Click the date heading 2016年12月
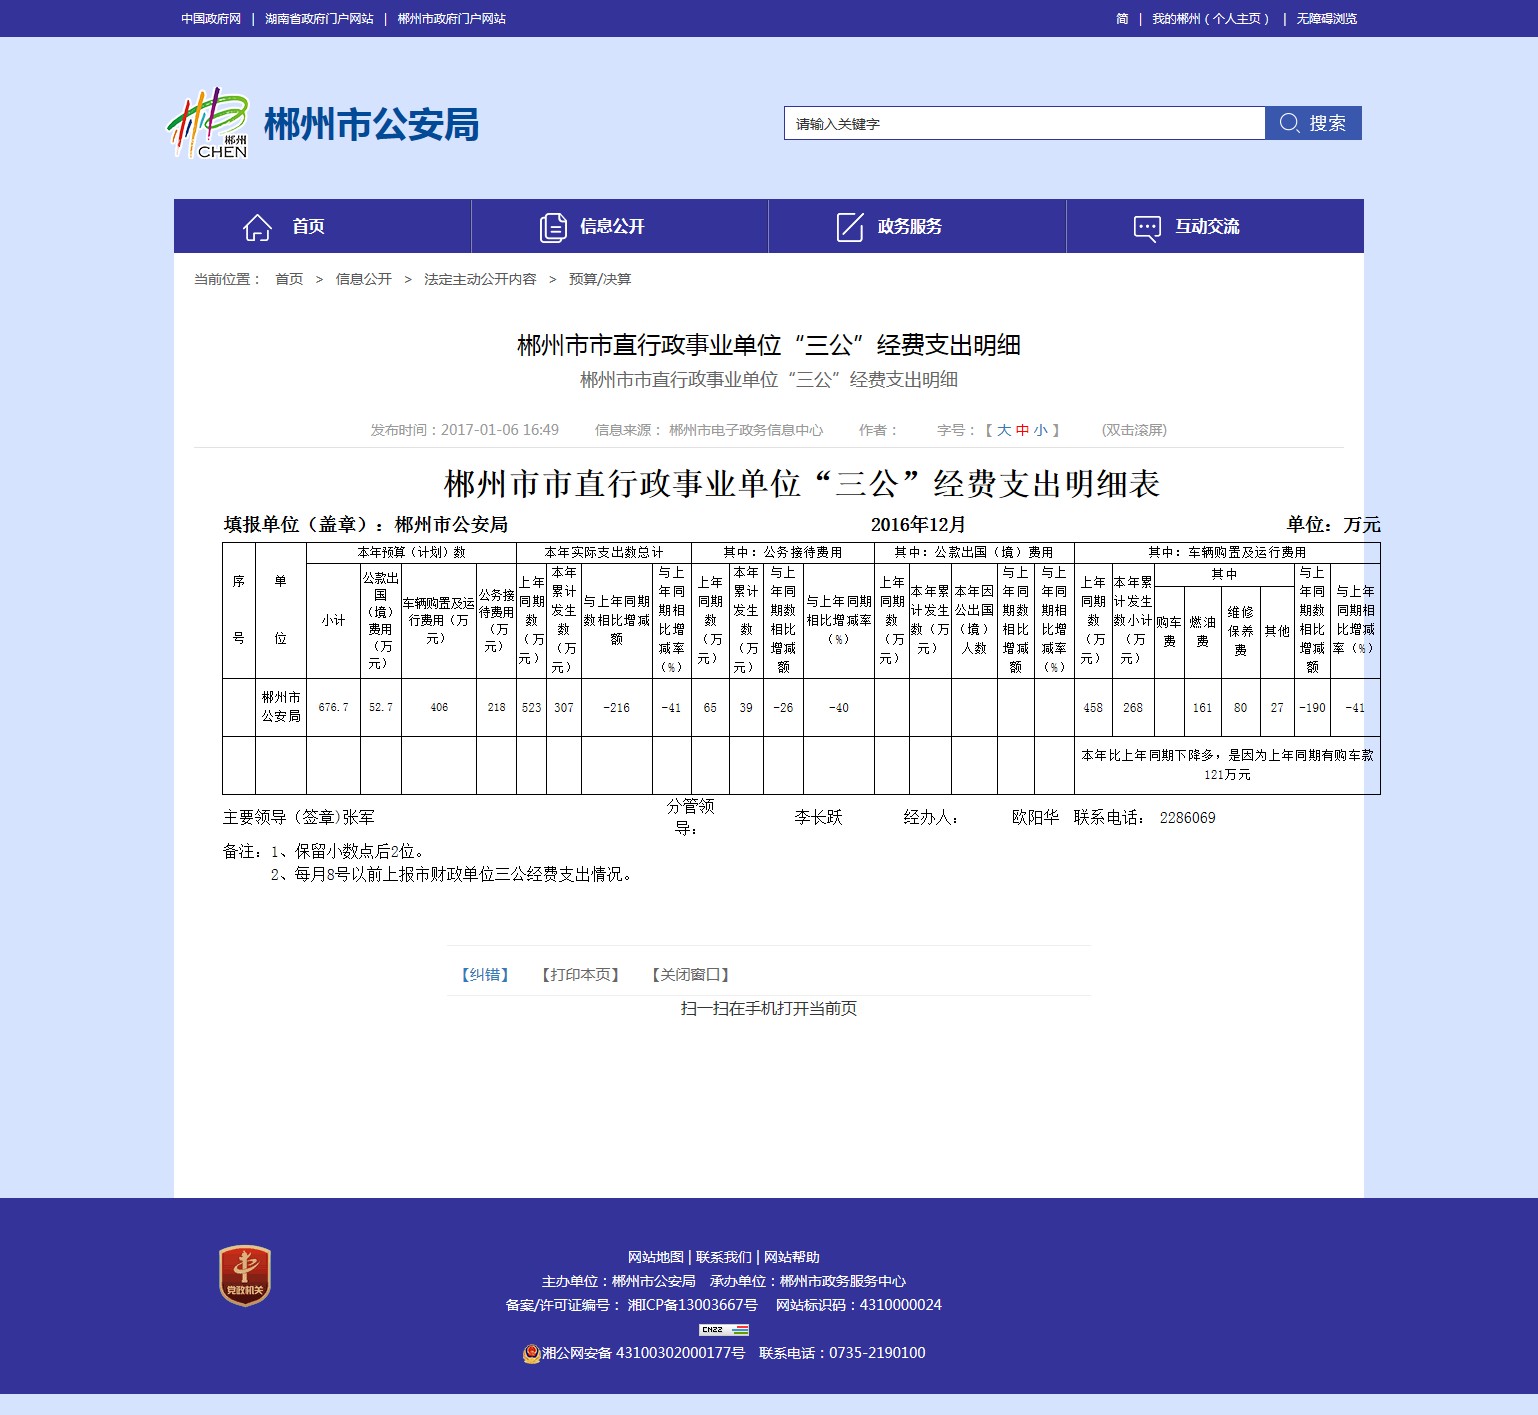The image size is (1538, 1415). (x=918, y=525)
